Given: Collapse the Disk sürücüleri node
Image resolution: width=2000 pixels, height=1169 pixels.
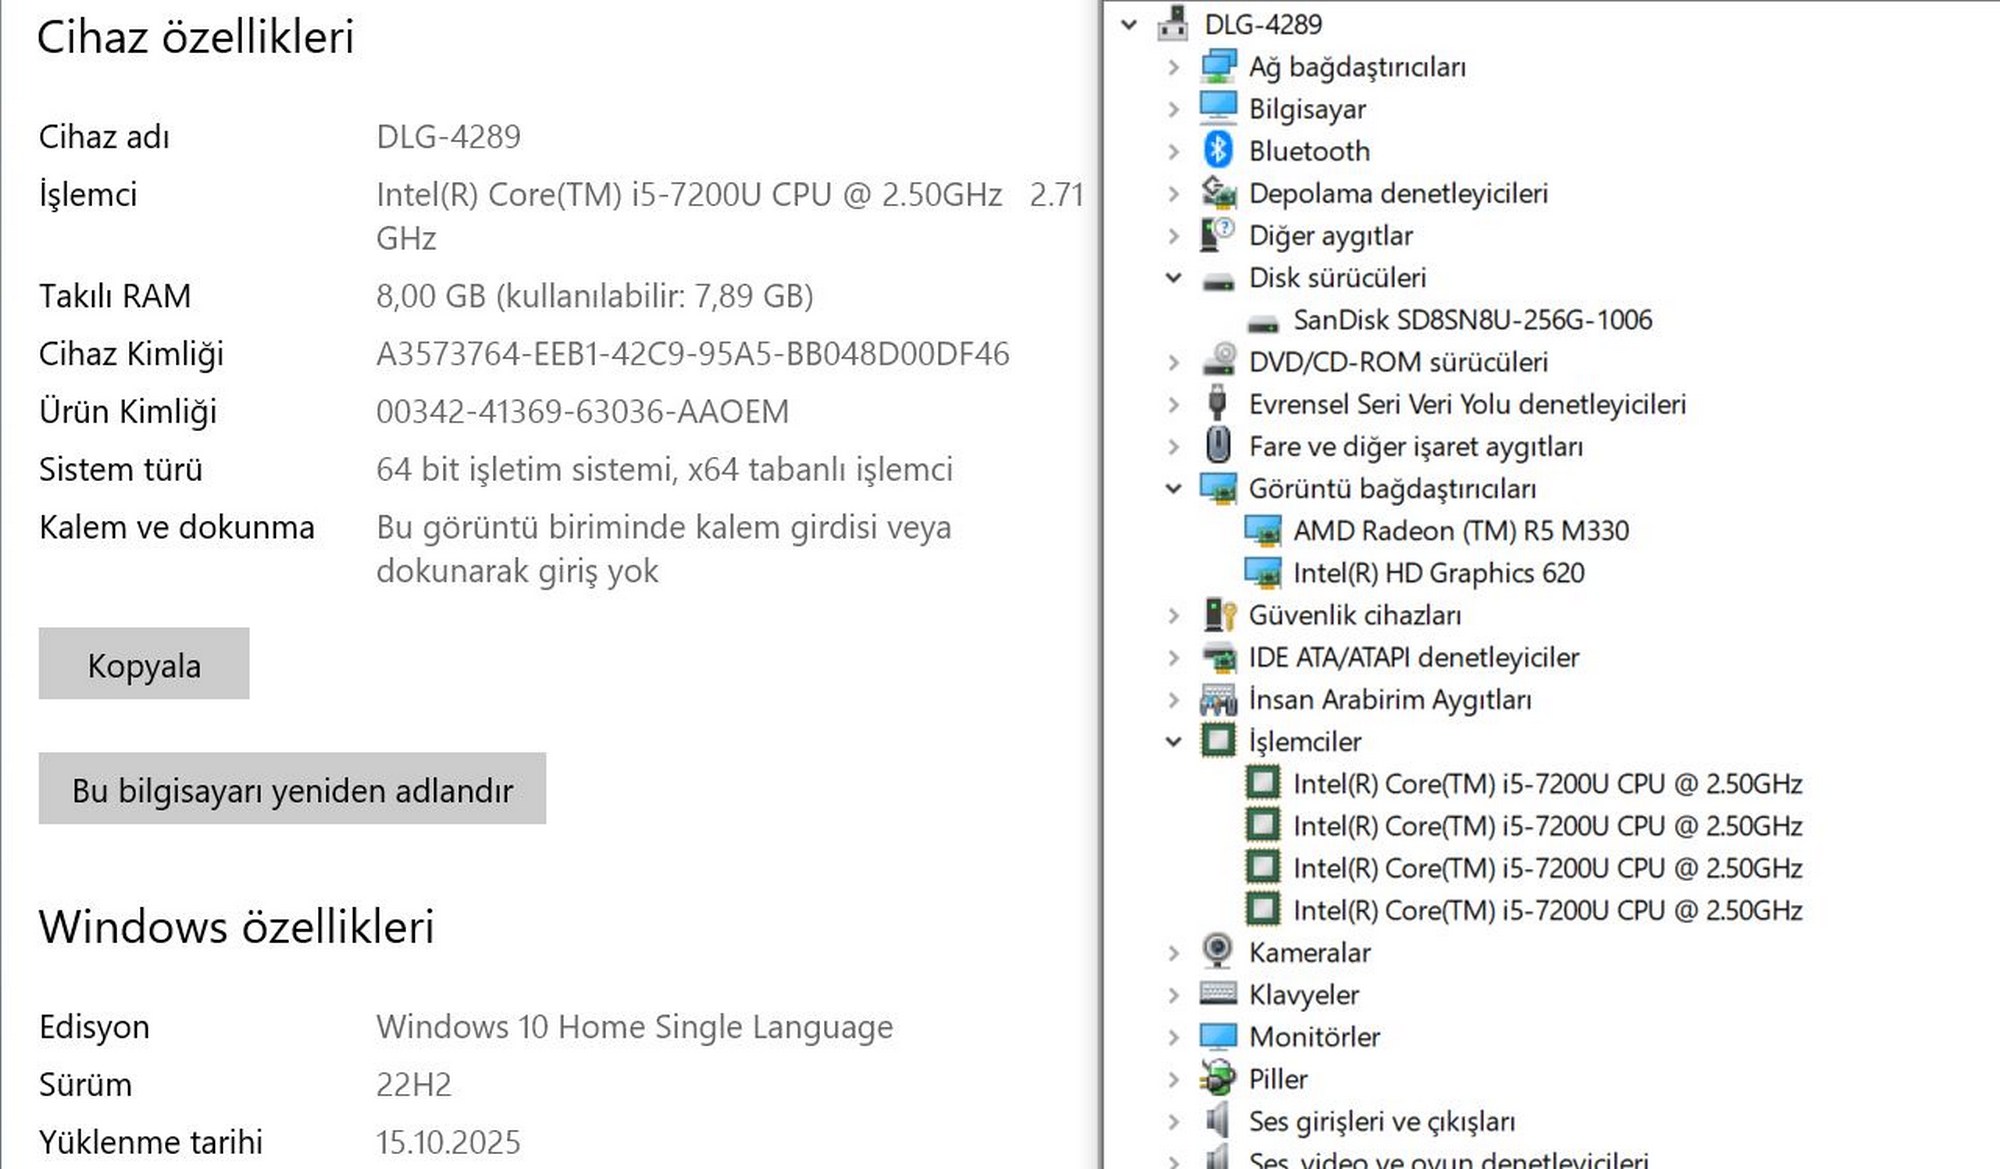Looking at the screenshot, I should coord(1174,277).
